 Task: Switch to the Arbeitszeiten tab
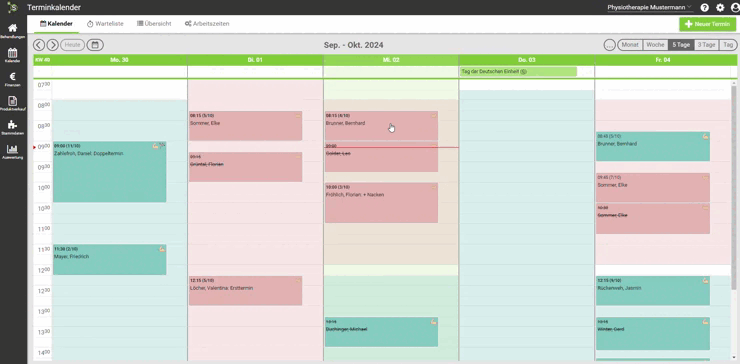(207, 24)
